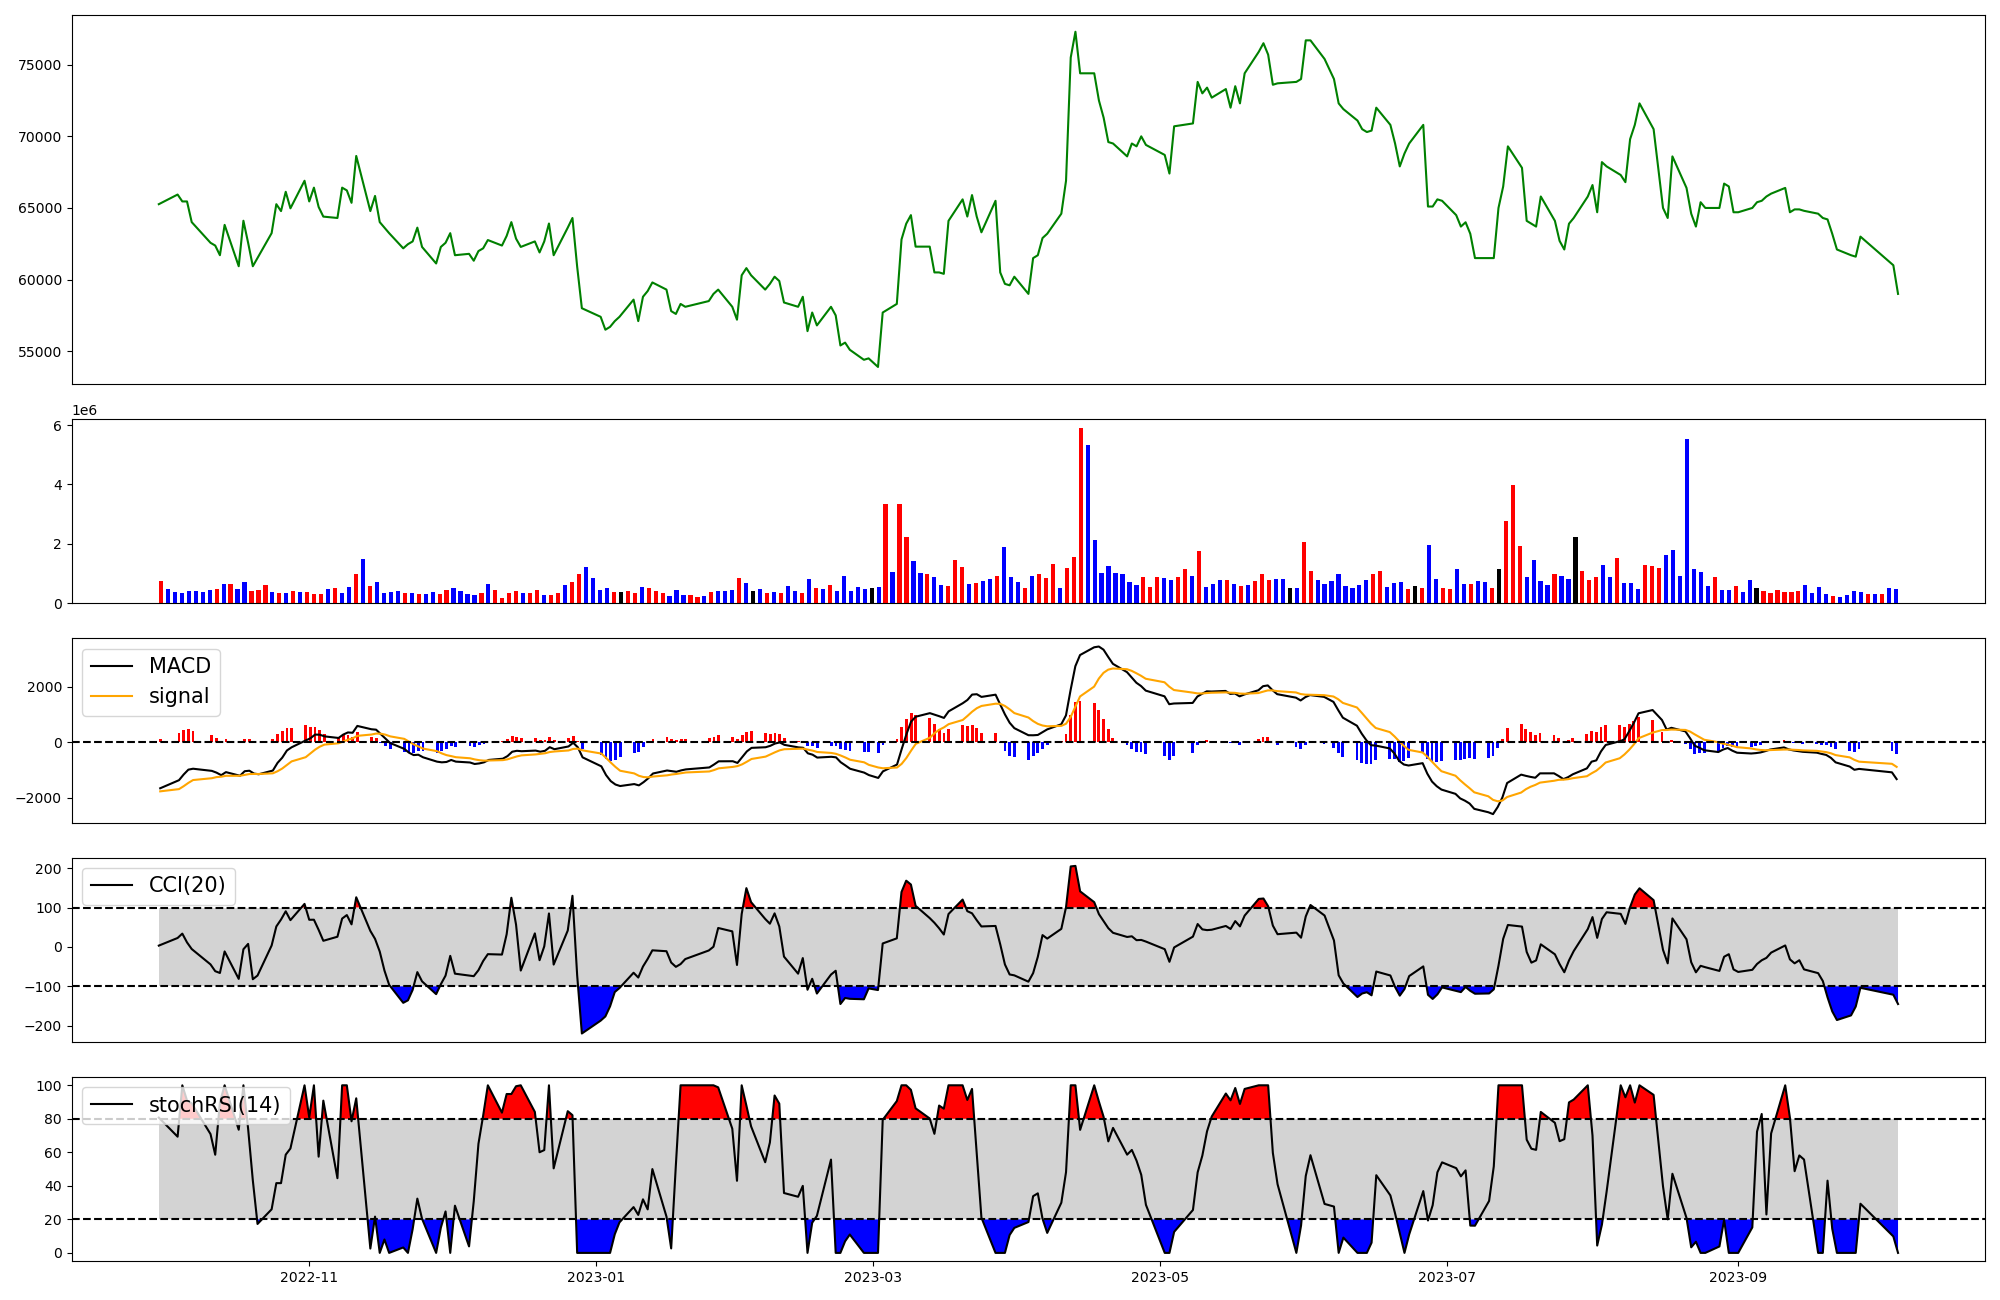This screenshot has width=2000, height=1300.
Task: Click the signal legend text
Action: pos(179,696)
